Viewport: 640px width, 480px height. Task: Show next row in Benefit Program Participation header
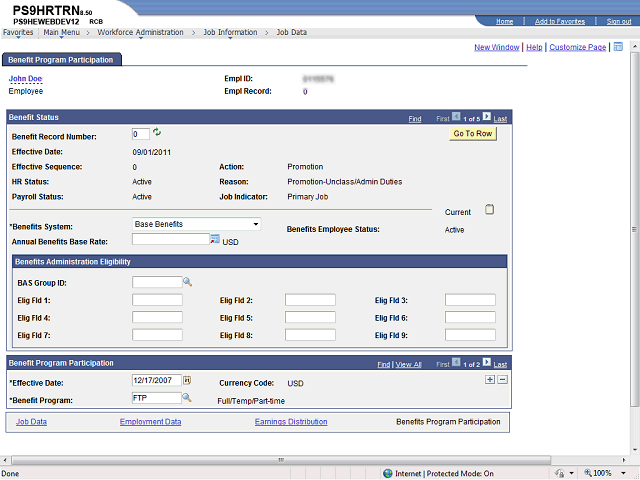pos(487,362)
